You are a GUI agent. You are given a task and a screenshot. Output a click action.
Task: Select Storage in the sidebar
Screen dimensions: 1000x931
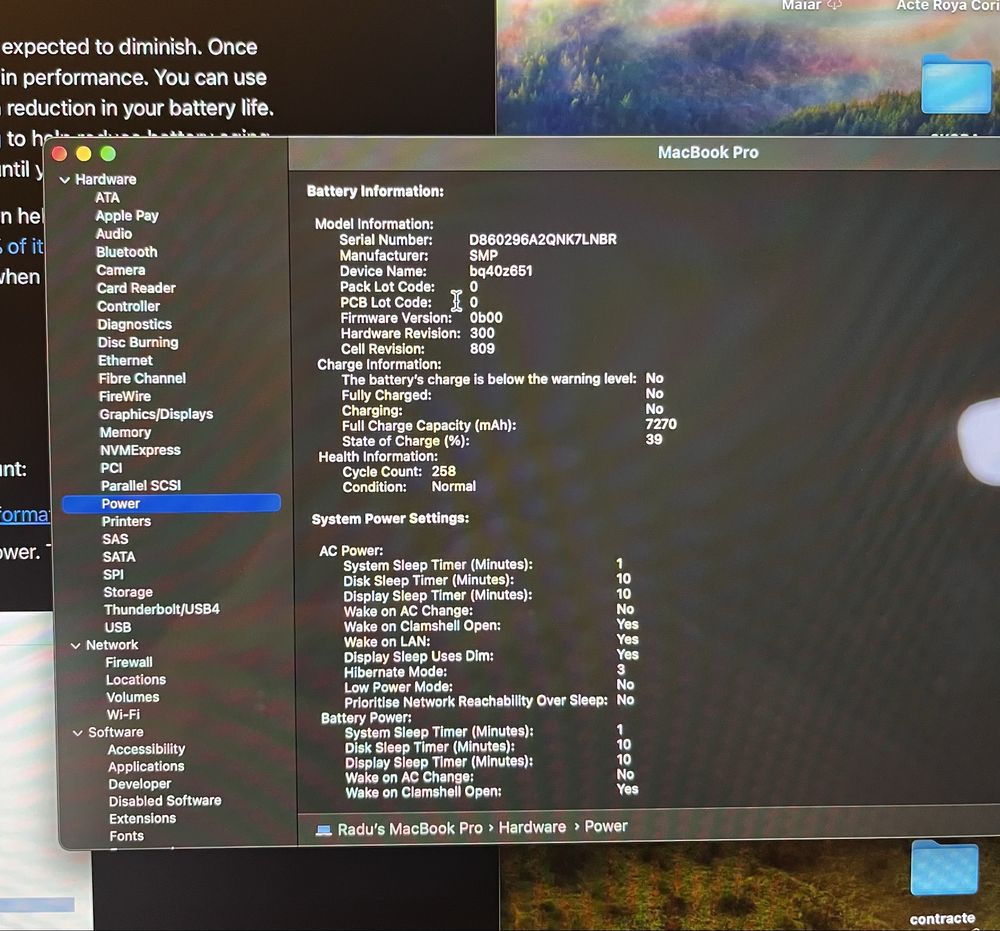128,592
